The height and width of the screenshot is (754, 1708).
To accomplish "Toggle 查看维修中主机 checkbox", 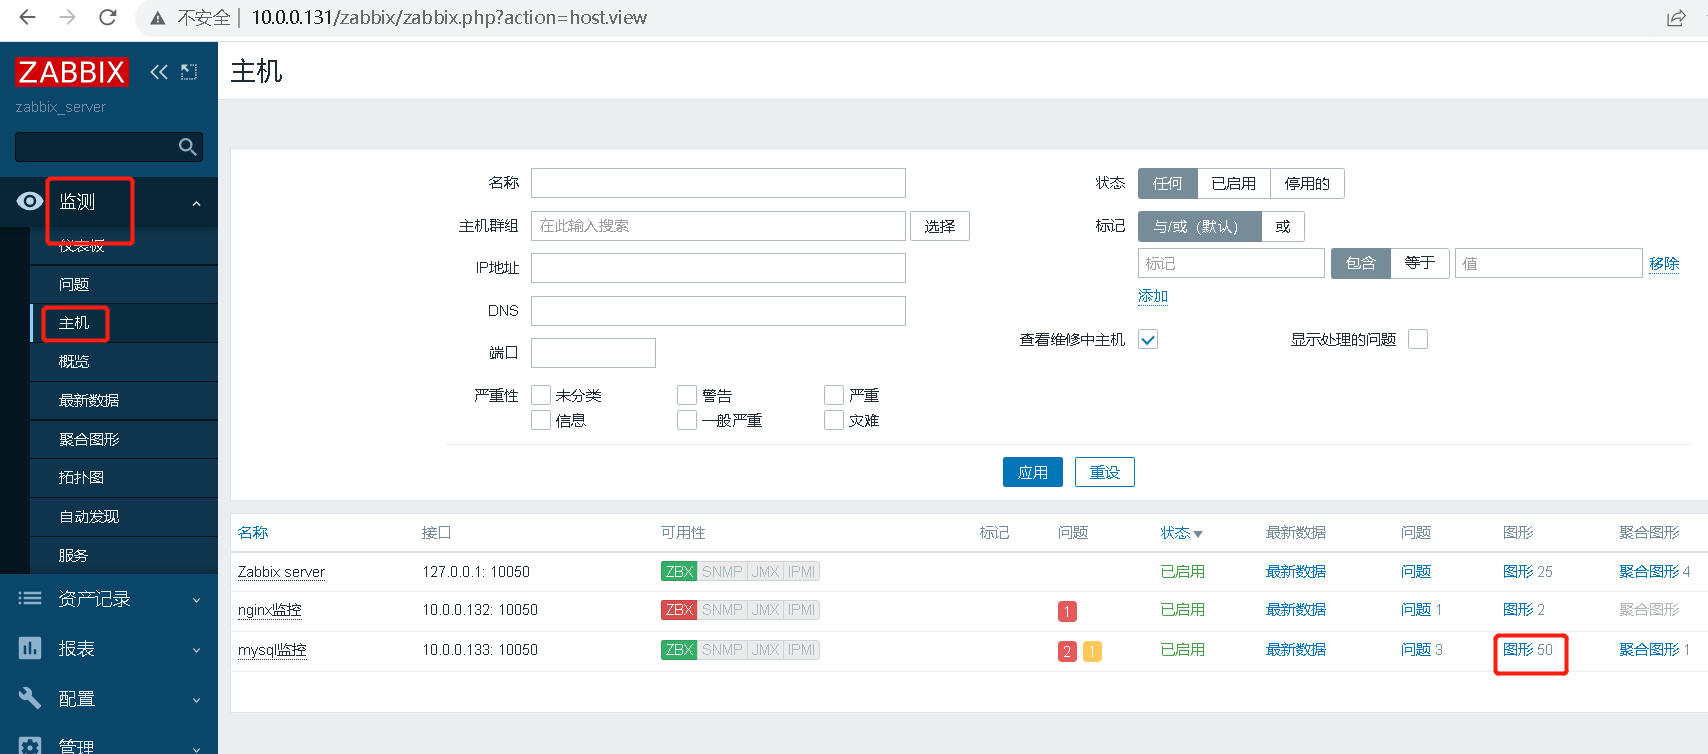I will coord(1148,340).
